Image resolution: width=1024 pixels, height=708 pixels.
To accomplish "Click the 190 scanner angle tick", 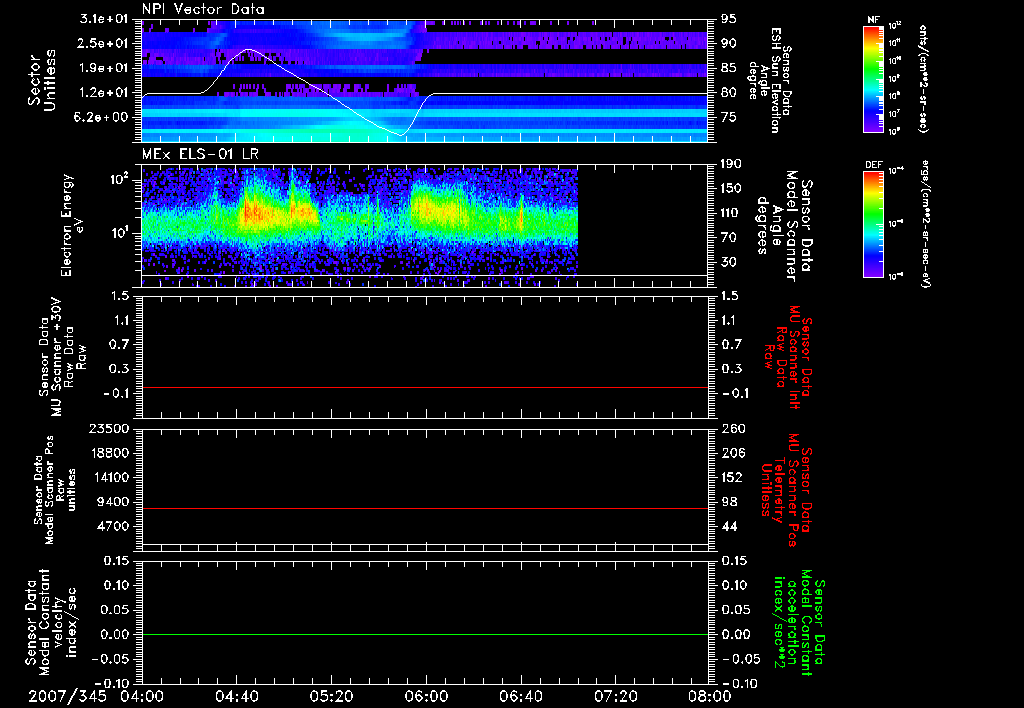I will pyautogui.click(x=733, y=164).
